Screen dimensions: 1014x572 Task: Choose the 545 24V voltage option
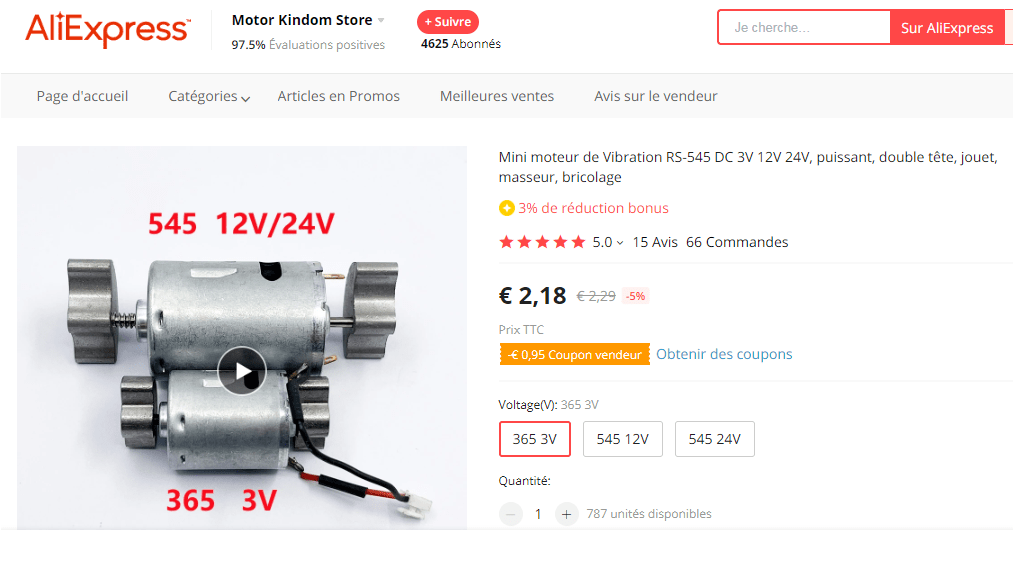(715, 439)
